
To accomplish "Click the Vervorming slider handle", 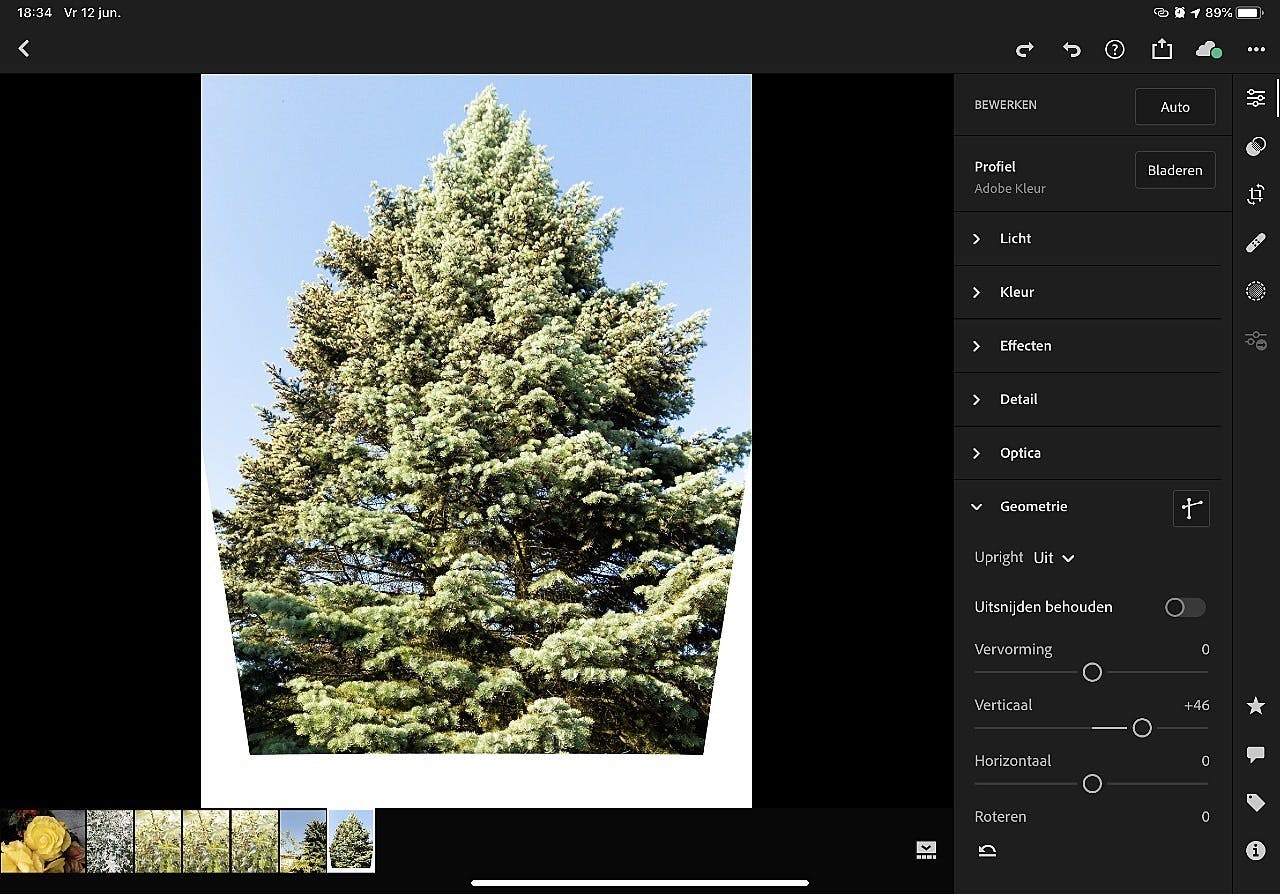I will pyautogui.click(x=1092, y=672).
